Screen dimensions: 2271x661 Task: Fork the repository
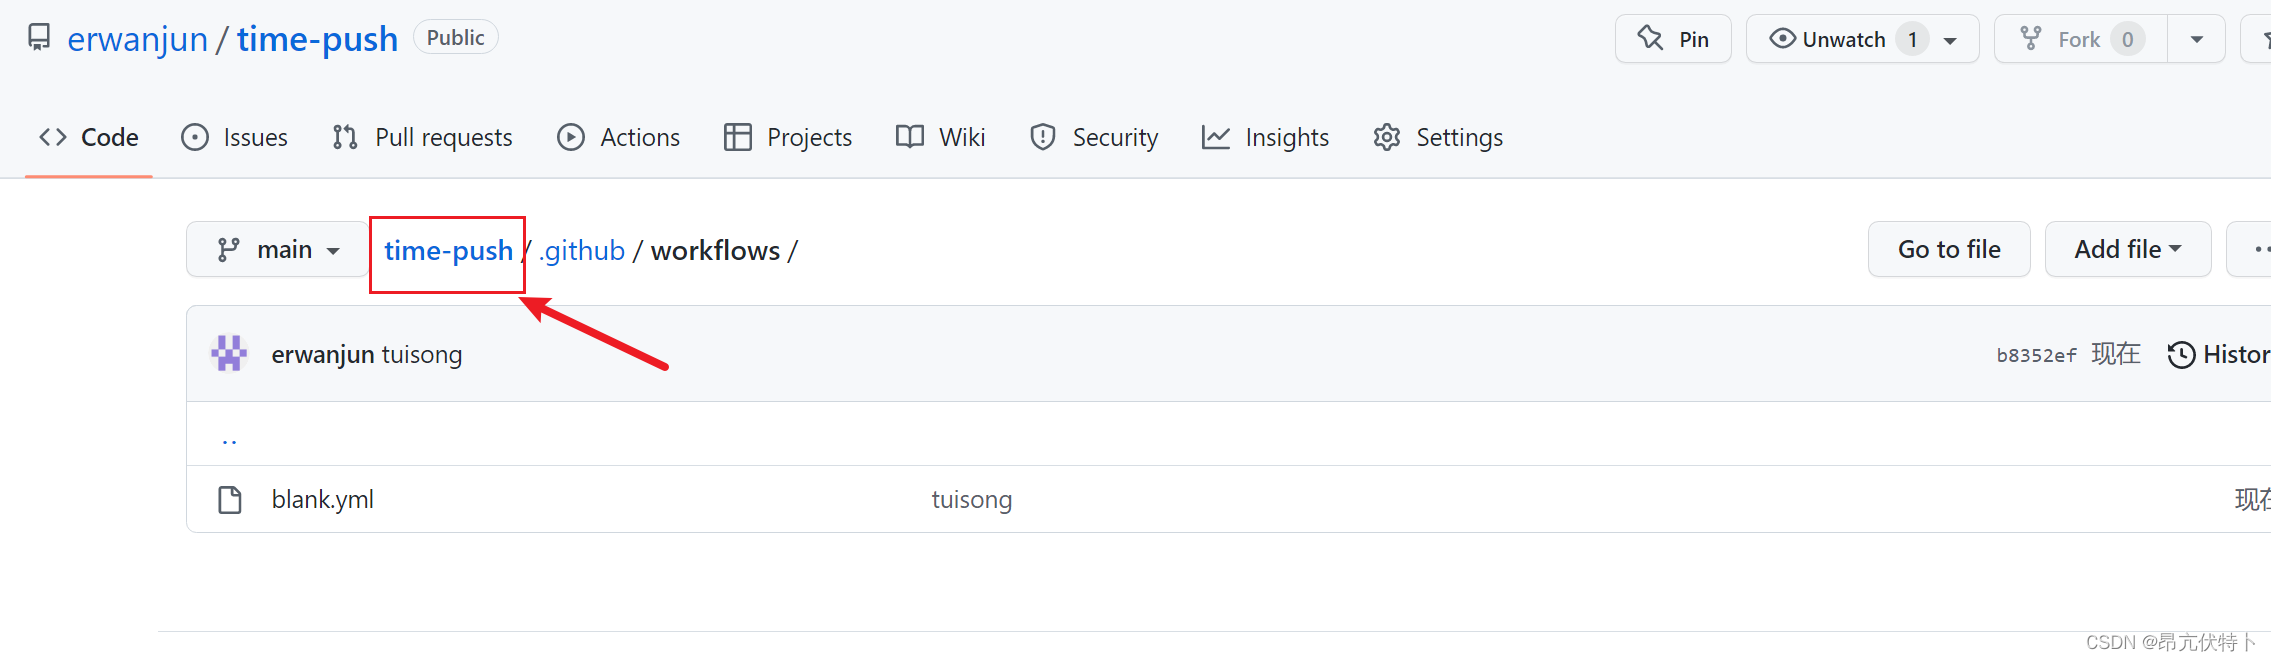pos(2081,39)
